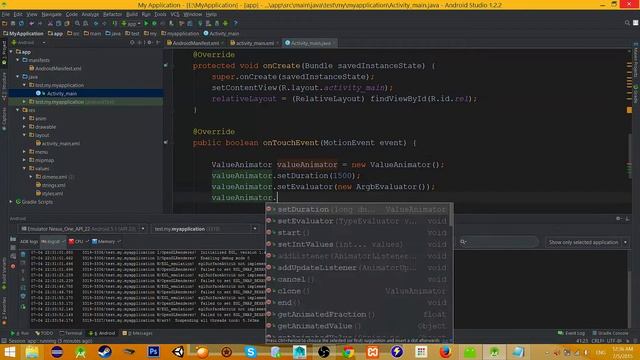This screenshot has width=640, height=360.
Task: Click the Find magnifier toolbar icon
Action: click(77, 24)
